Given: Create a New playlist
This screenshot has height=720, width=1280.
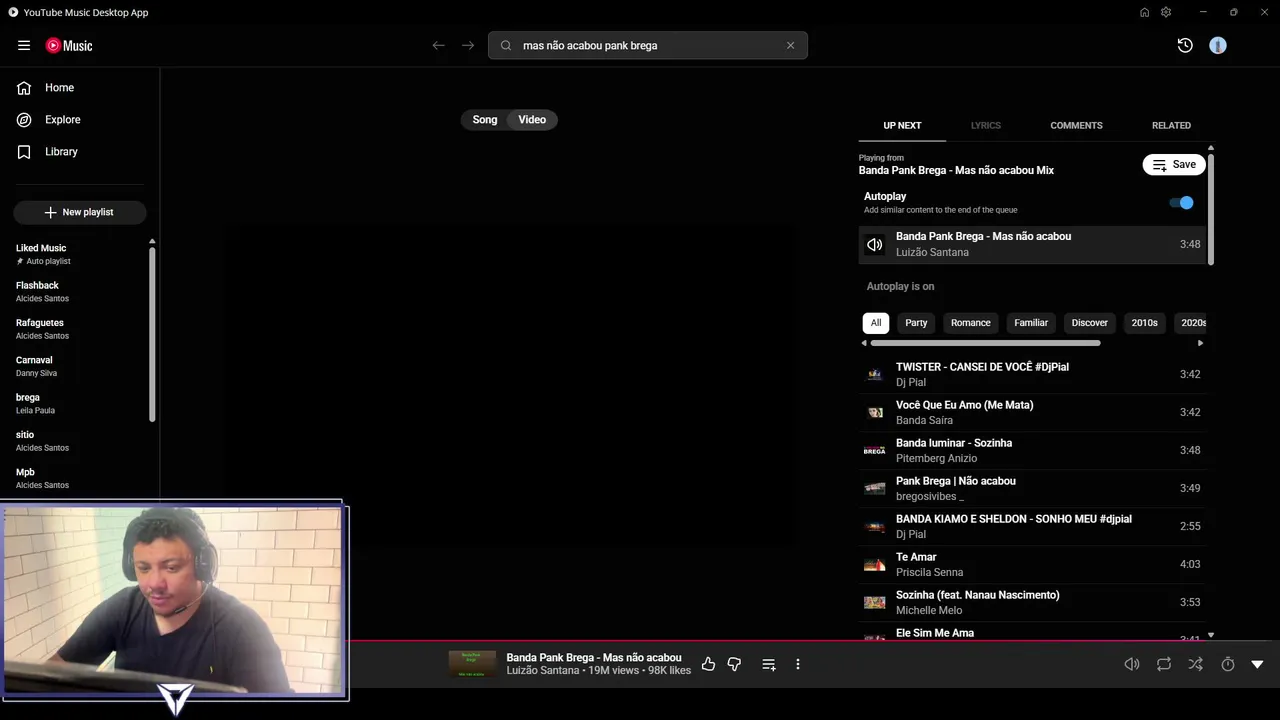Looking at the screenshot, I should 80,212.
